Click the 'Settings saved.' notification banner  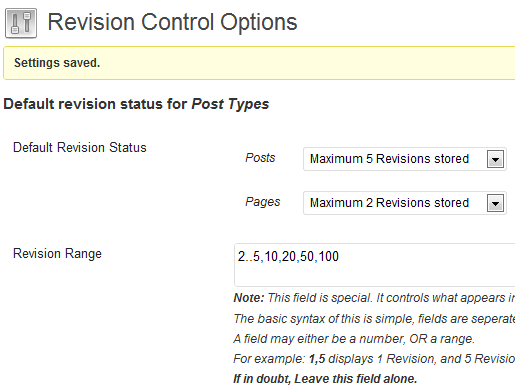(x=259, y=63)
